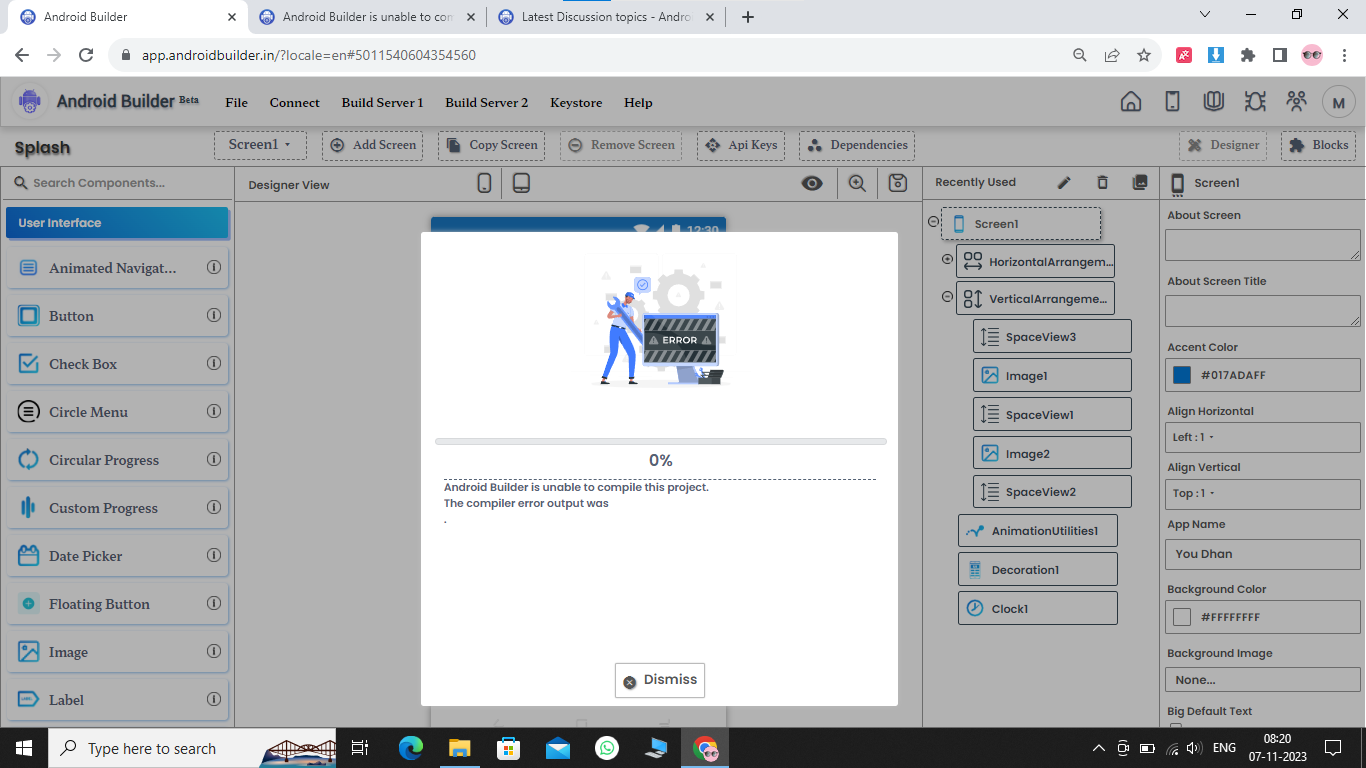Show info for Check Box component

point(213,363)
